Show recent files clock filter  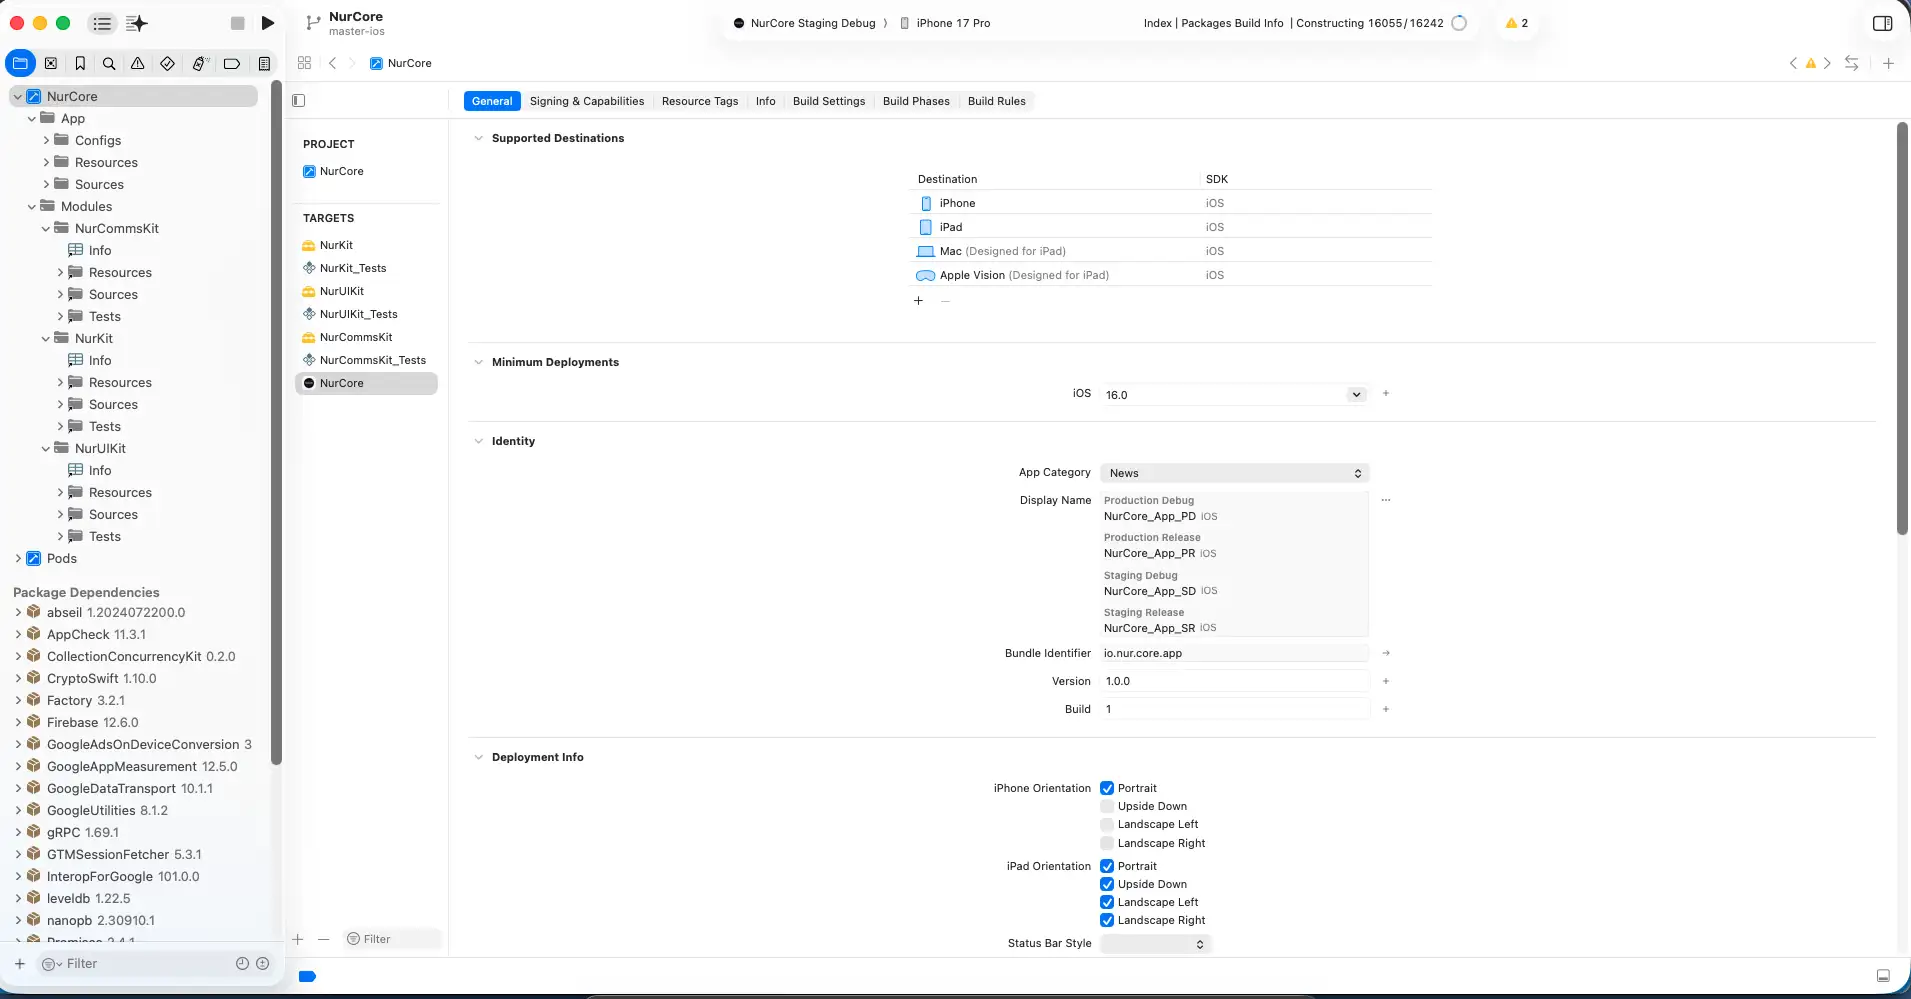click(242, 964)
